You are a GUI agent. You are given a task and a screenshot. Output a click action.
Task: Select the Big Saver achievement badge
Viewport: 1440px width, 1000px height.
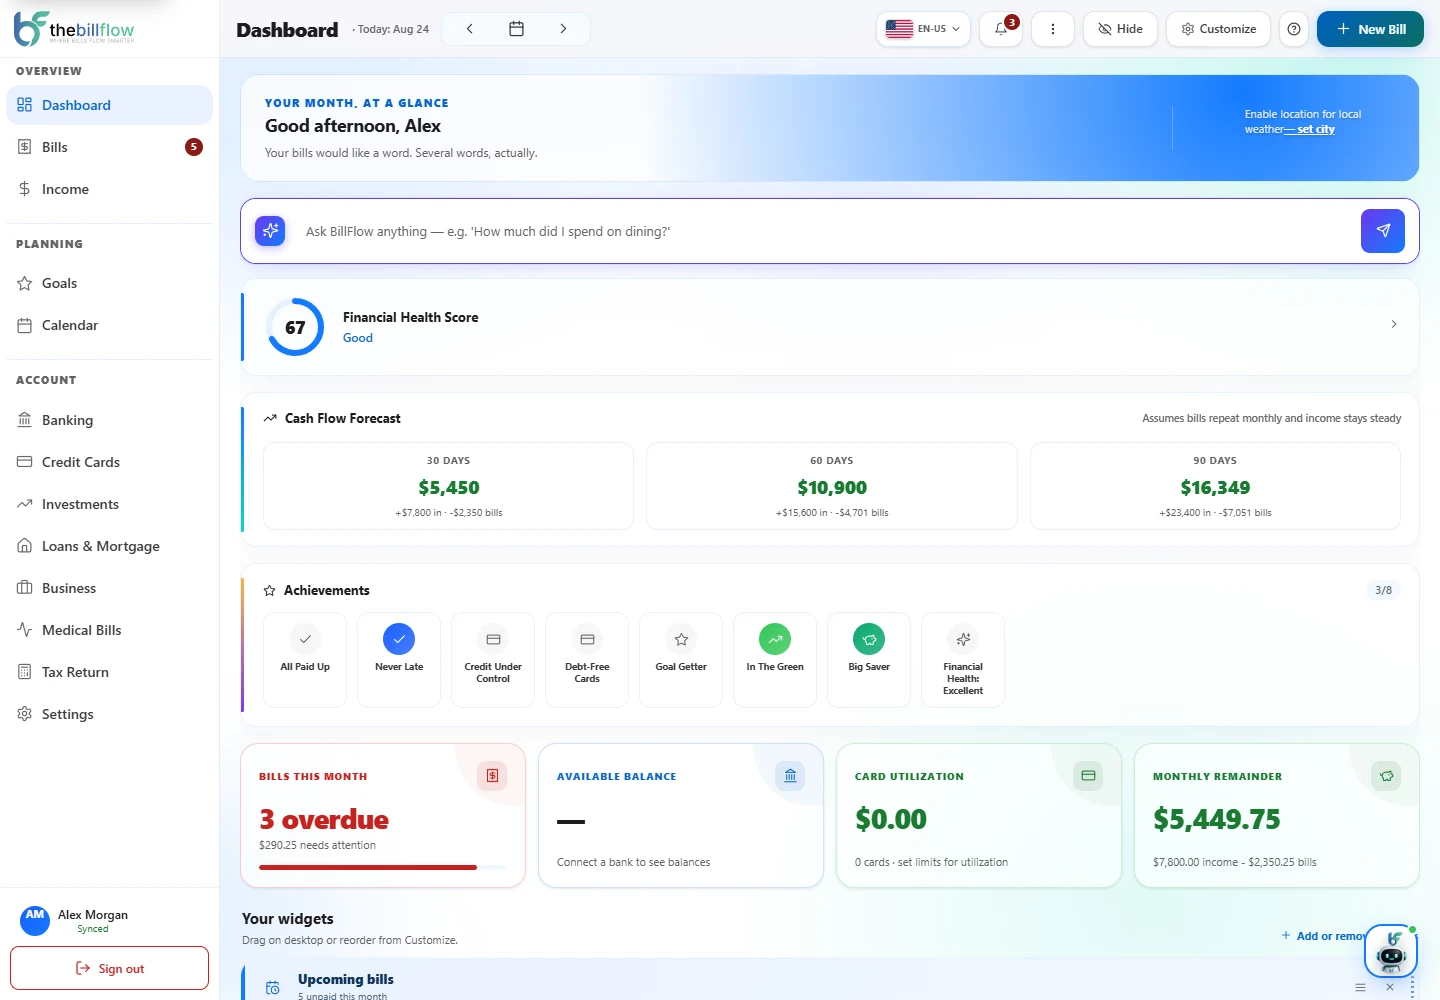[869, 660]
